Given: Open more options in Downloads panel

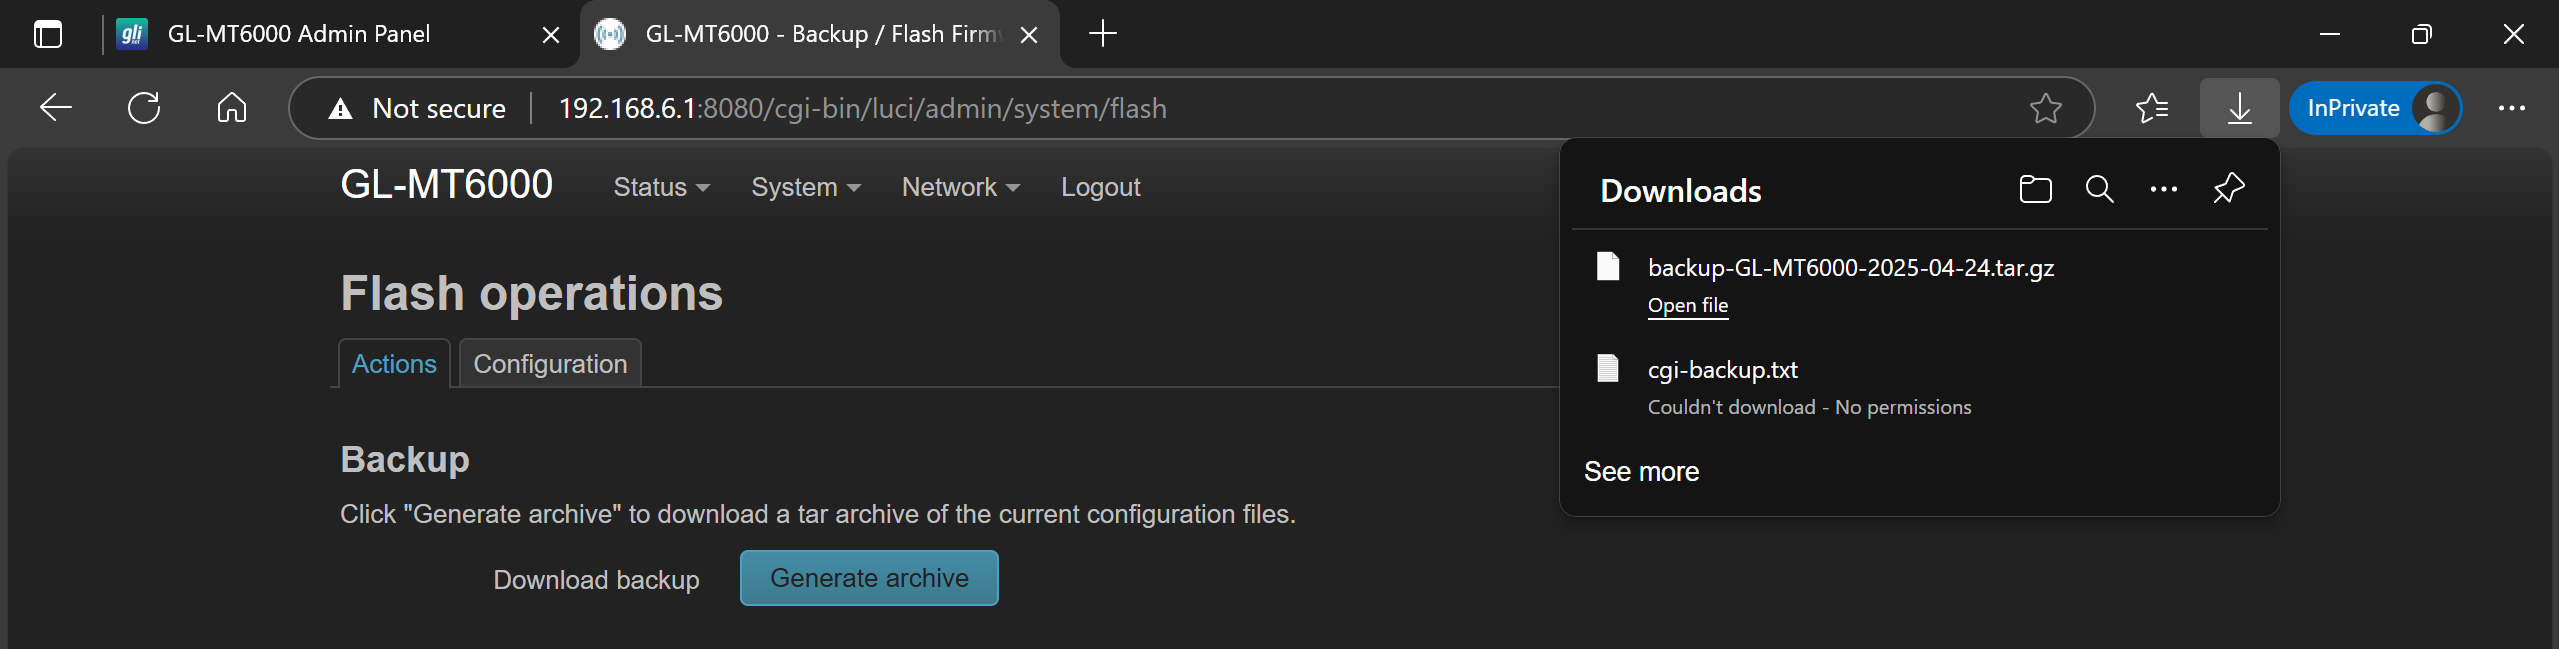Looking at the screenshot, I should click(x=2163, y=189).
